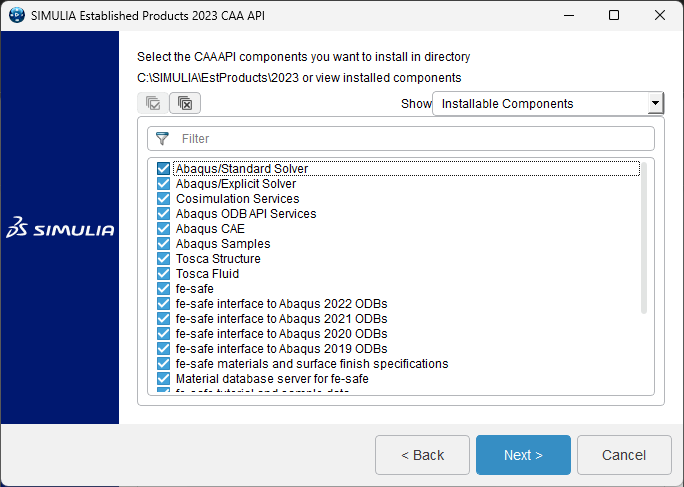Select the Tosca Fluid row text
The width and height of the screenshot is (684, 487).
tap(207, 274)
